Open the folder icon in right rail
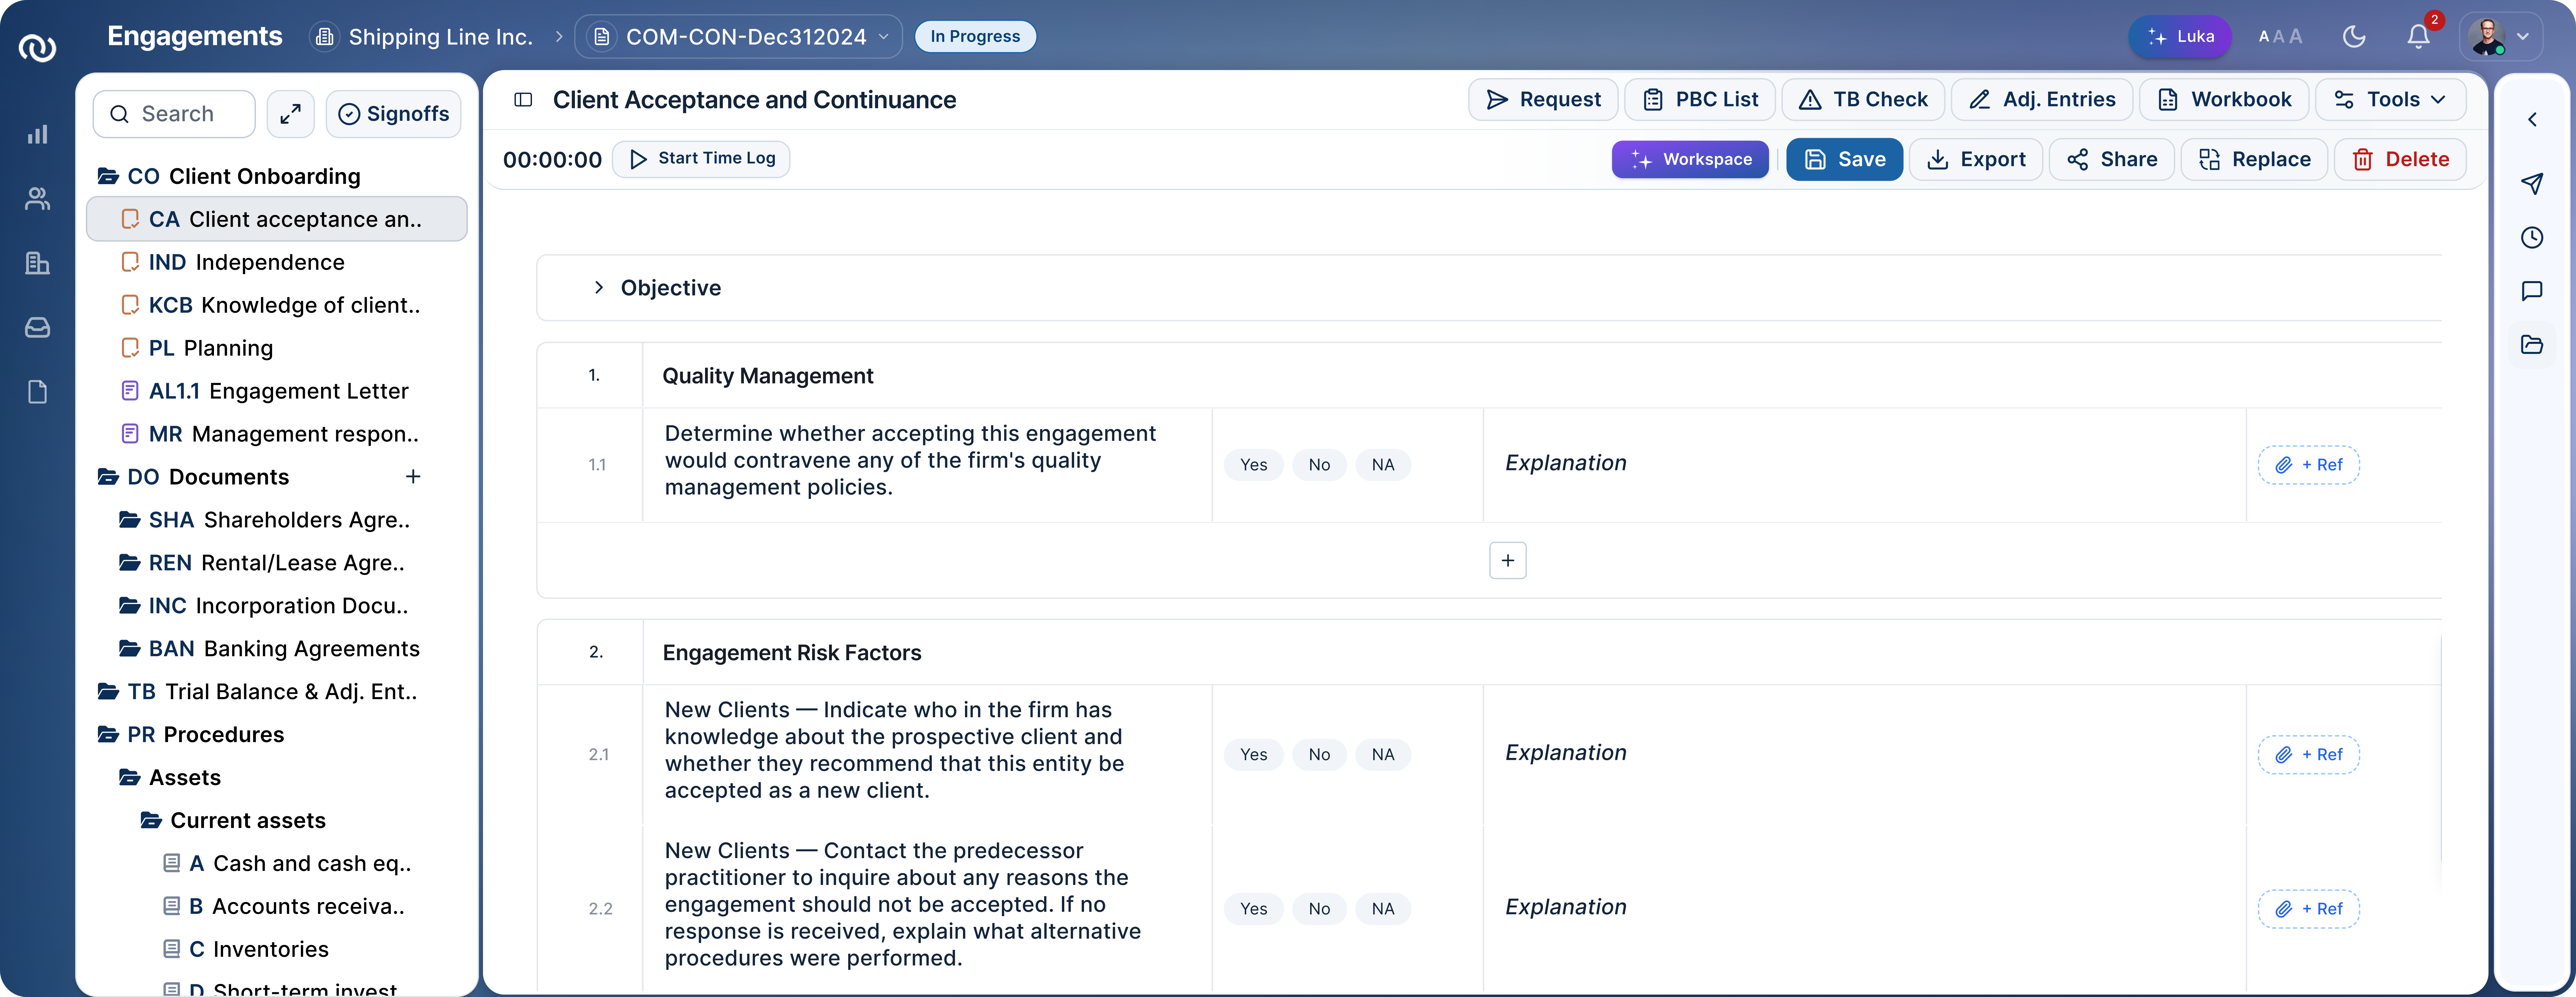 [2532, 345]
